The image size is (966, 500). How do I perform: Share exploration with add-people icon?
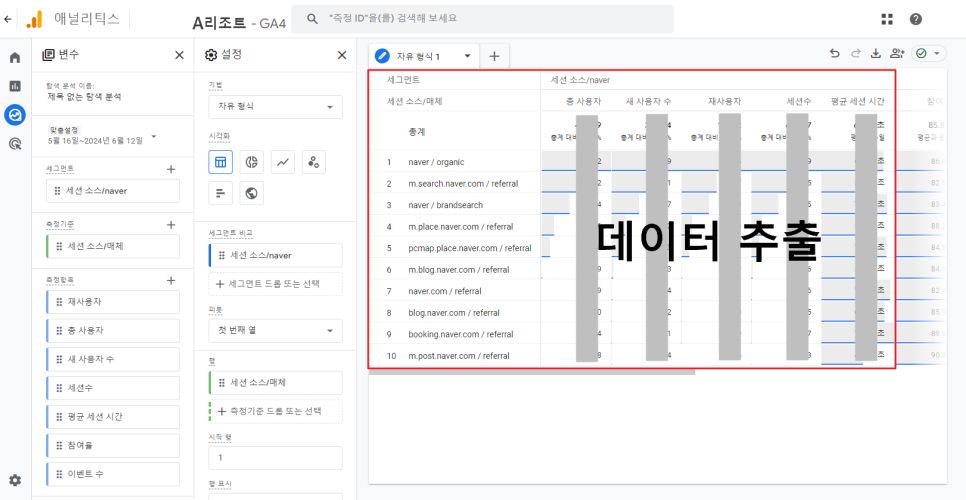897,54
